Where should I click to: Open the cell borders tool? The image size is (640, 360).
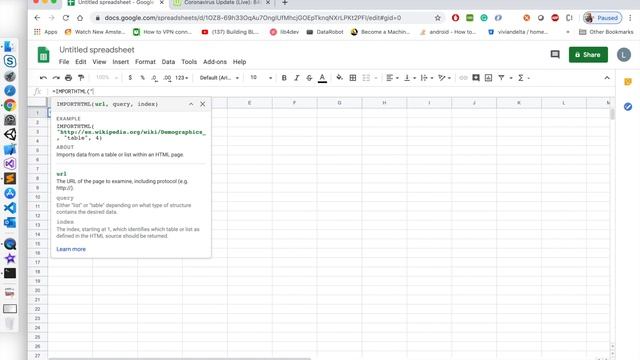(x=353, y=78)
